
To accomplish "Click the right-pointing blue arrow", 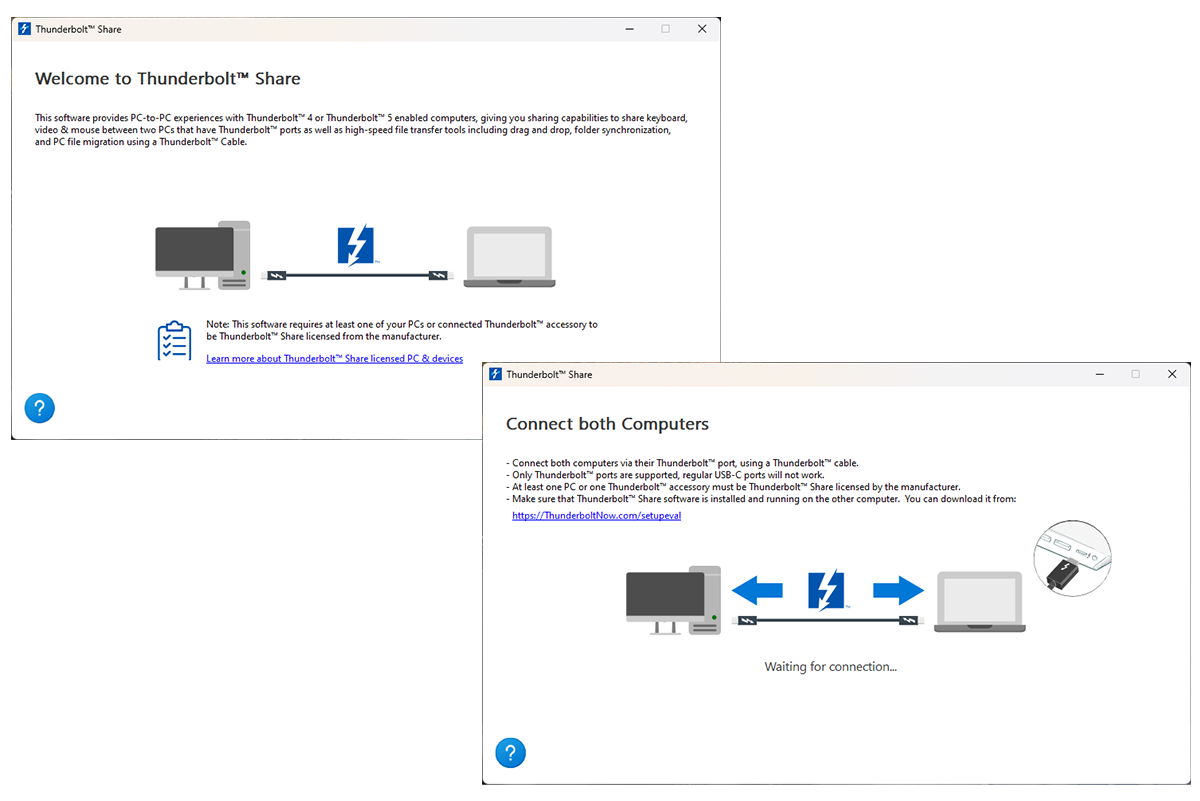I will click(898, 591).
